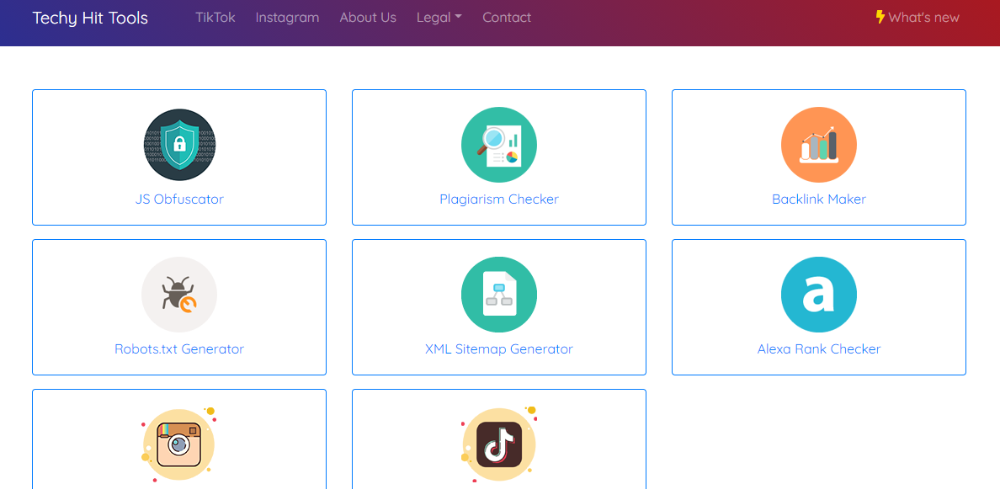This screenshot has height=489, width=1000.
Task: Select the TikTok tool icon
Action: point(499,444)
